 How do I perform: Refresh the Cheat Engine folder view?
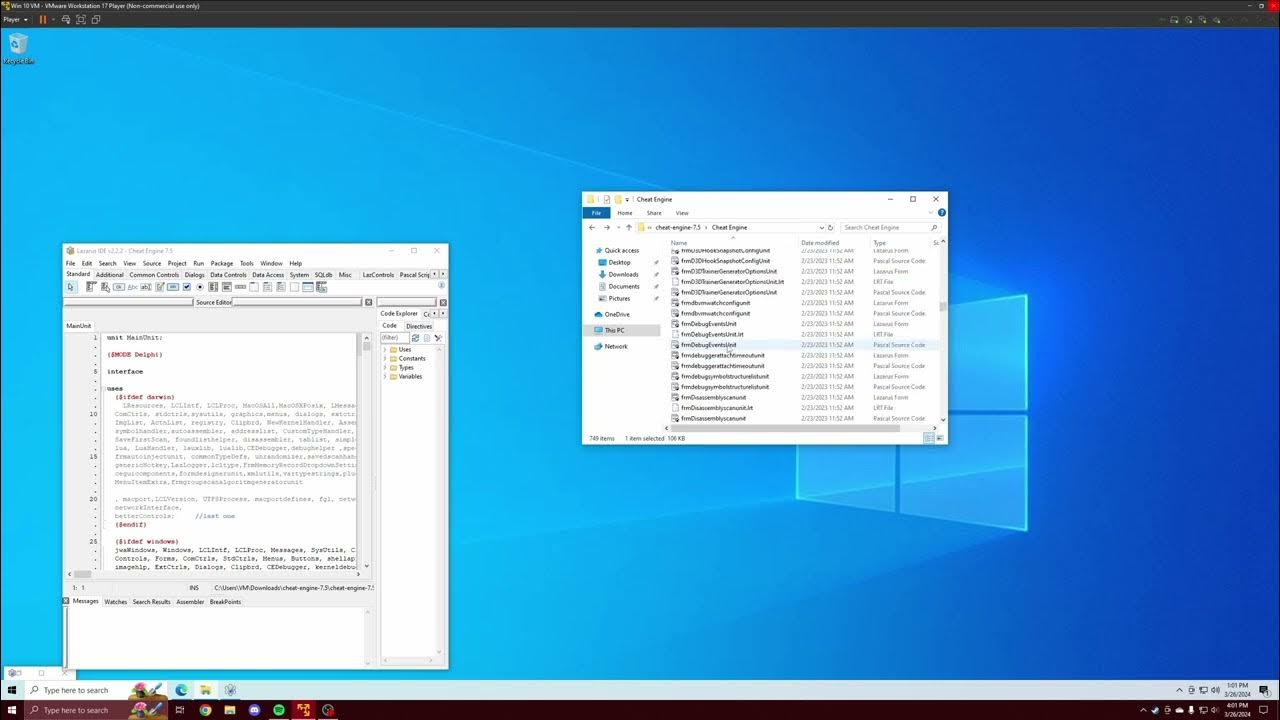[x=830, y=227]
